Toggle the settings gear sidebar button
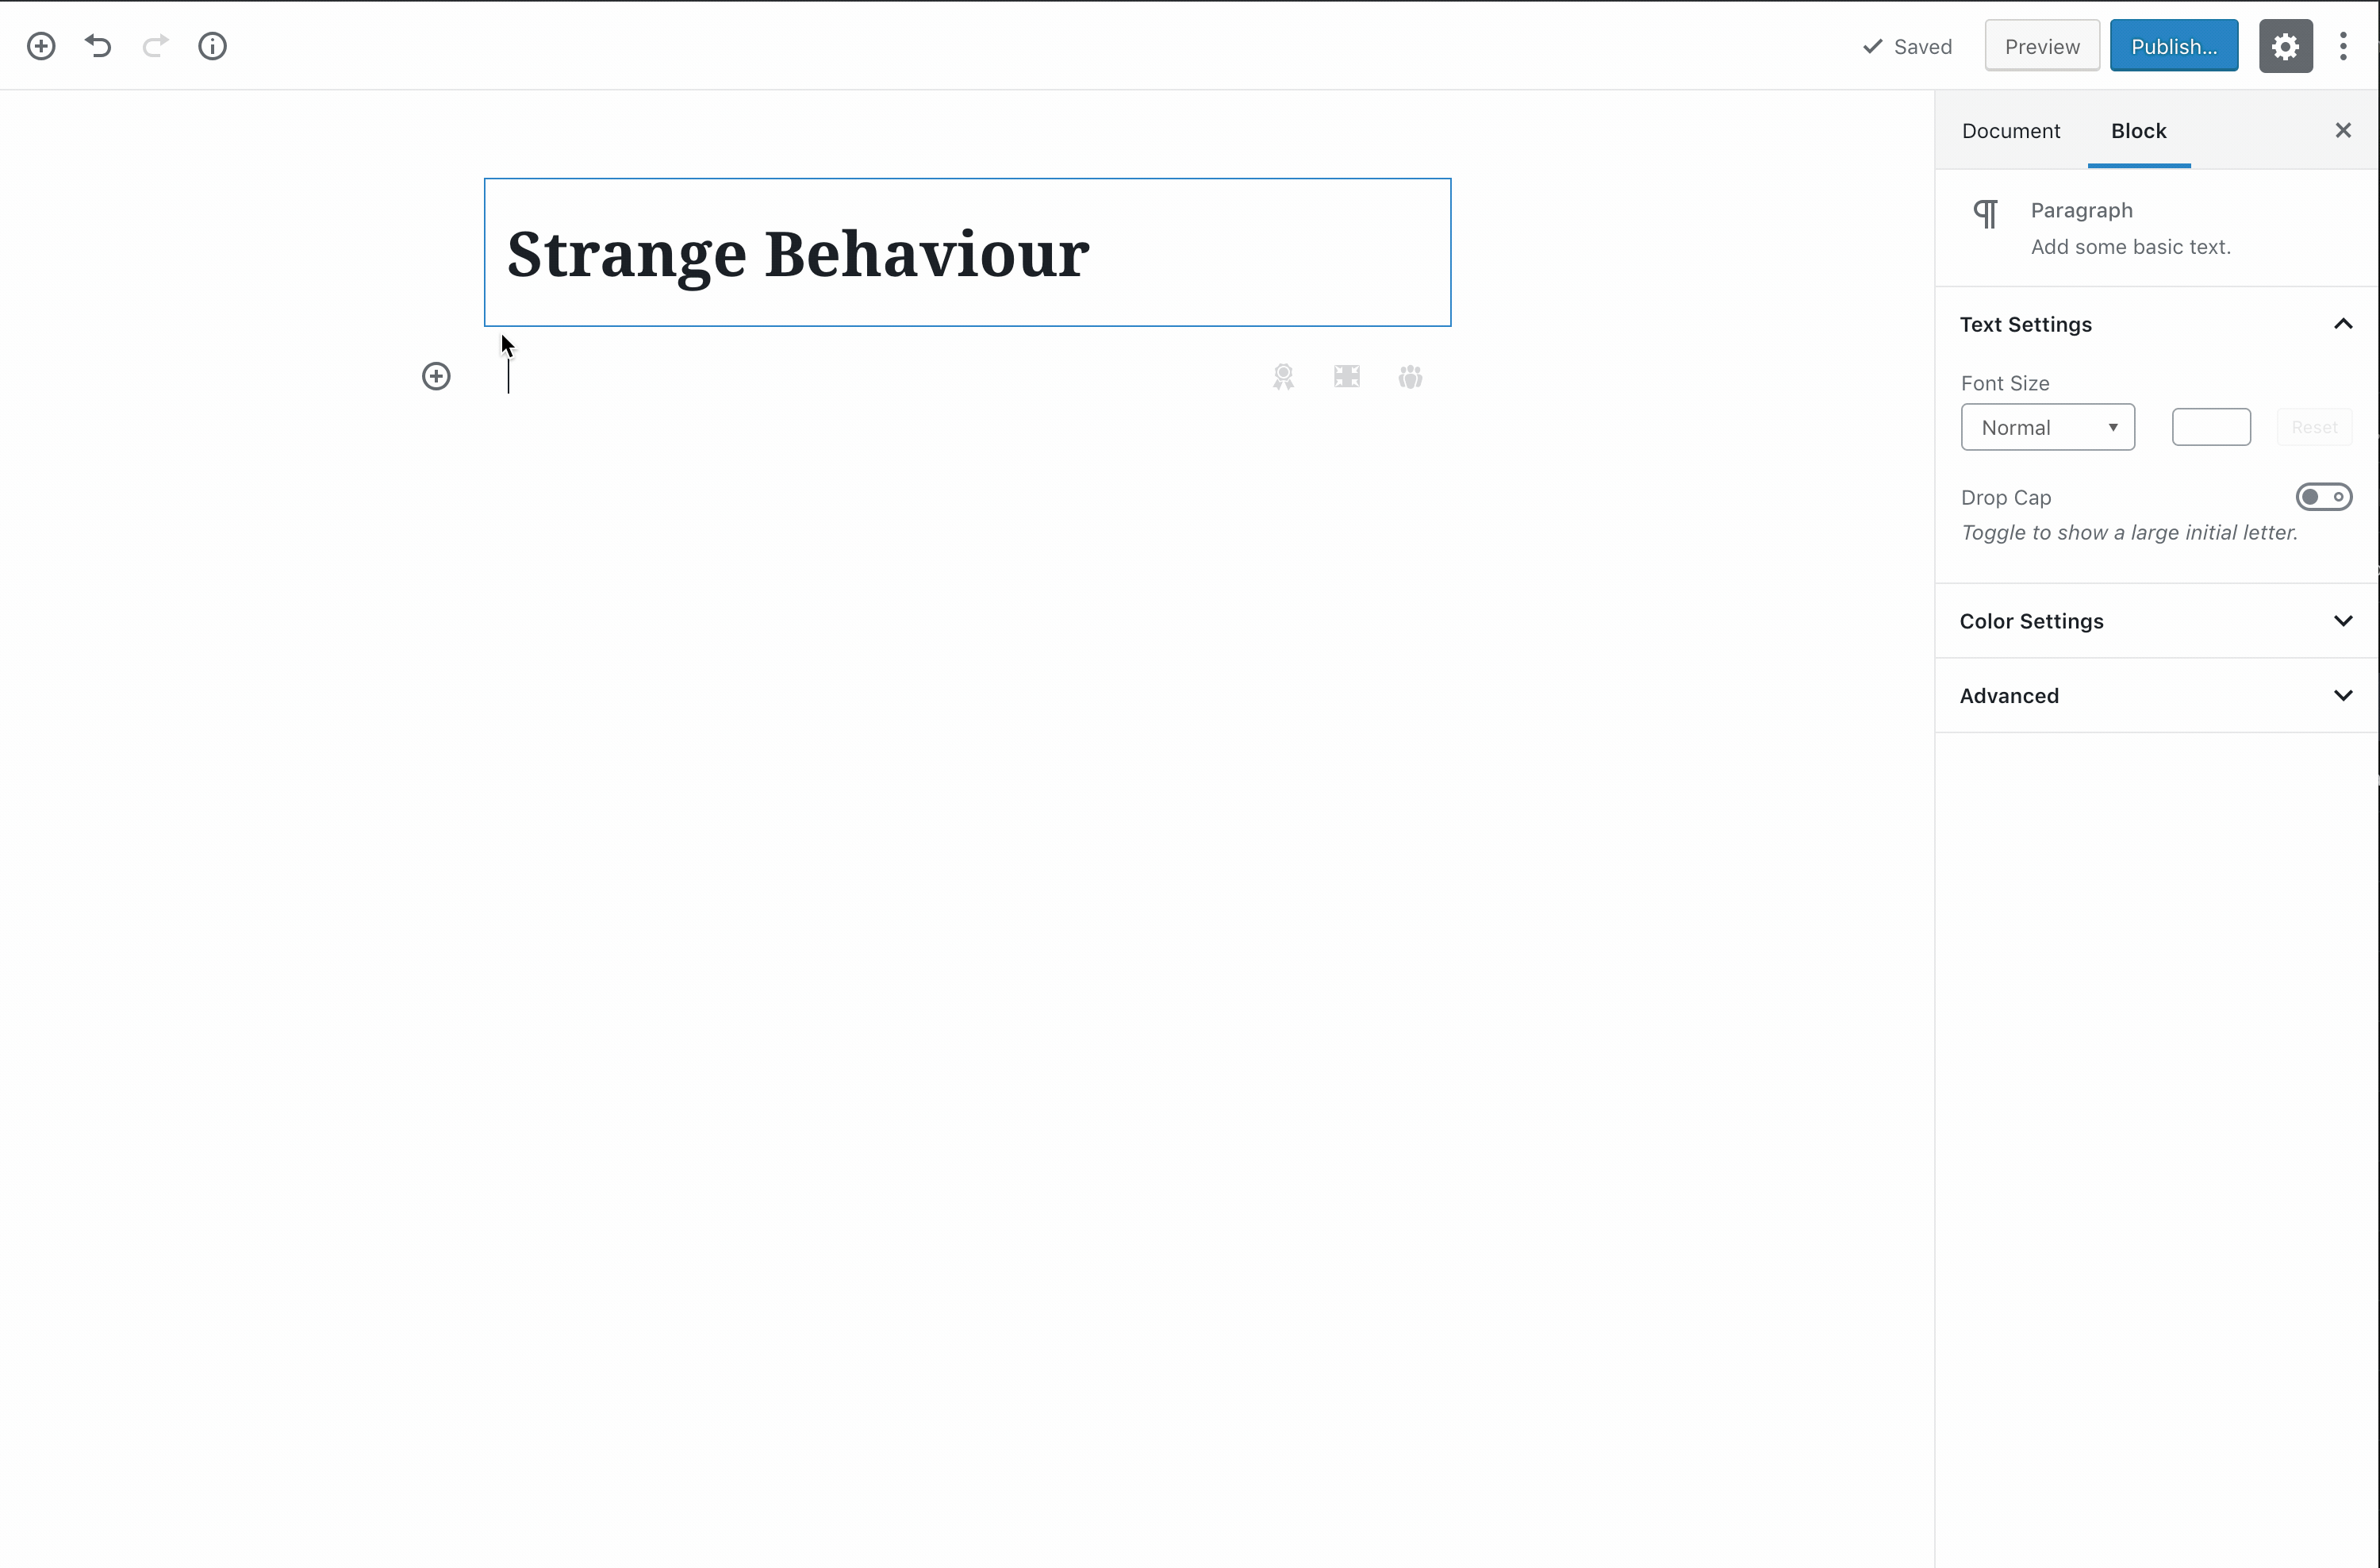Screen dimensions: 2380x1568 (2285, 46)
